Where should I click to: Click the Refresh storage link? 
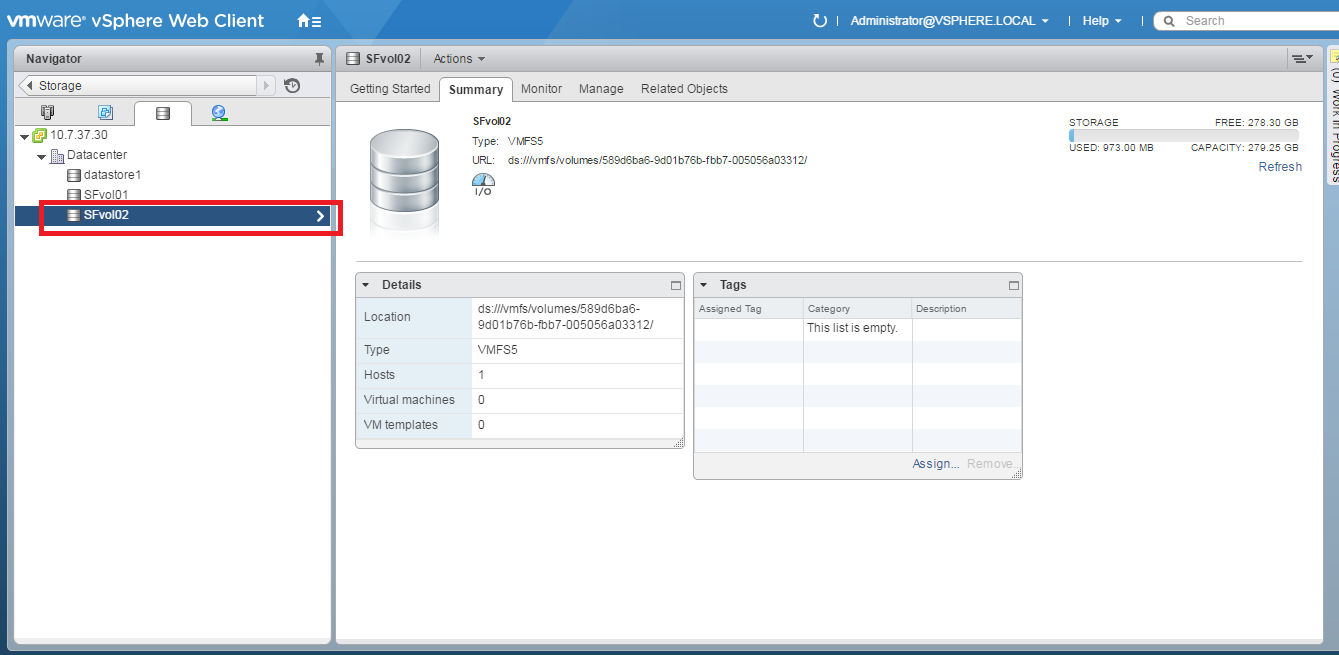click(1280, 167)
